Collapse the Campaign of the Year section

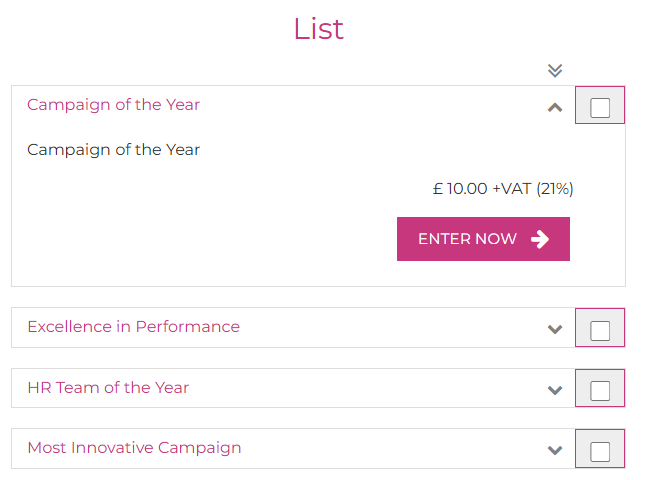pyautogui.click(x=555, y=107)
